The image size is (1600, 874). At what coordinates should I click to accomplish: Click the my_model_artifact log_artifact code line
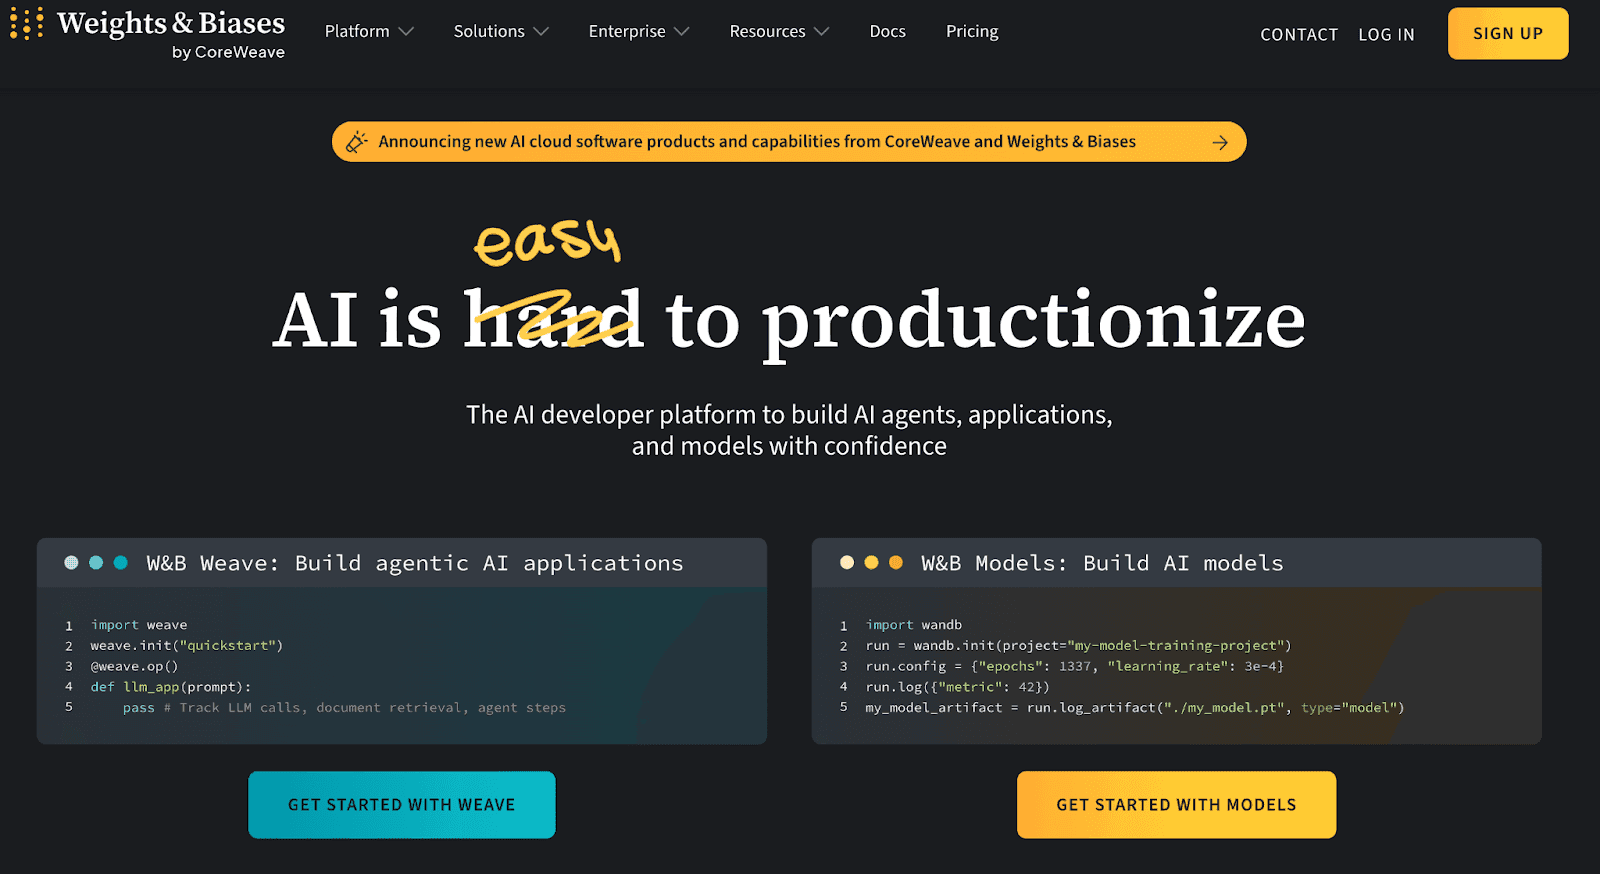click(x=1135, y=708)
